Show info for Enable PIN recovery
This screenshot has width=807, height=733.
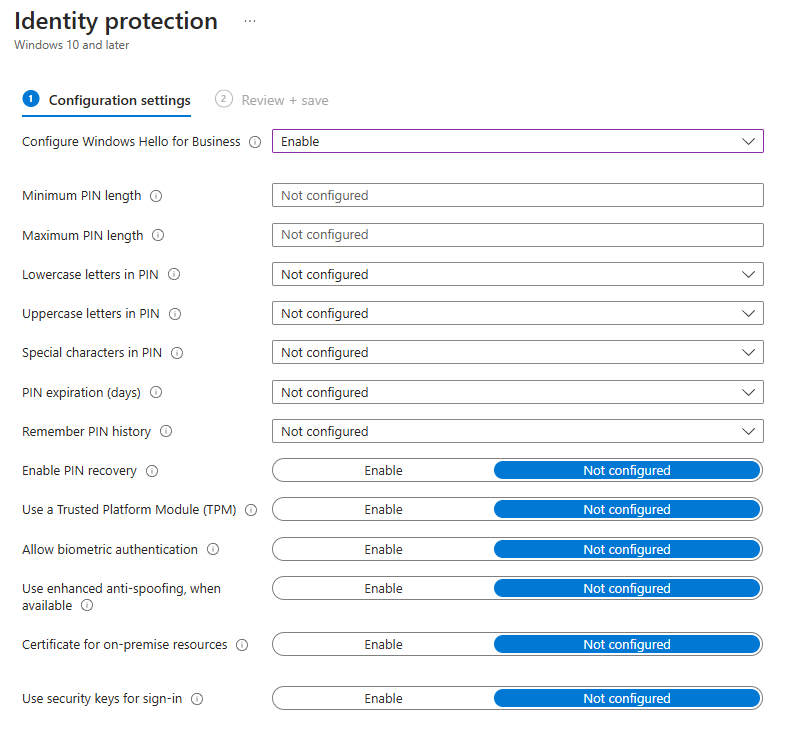pos(152,471)
